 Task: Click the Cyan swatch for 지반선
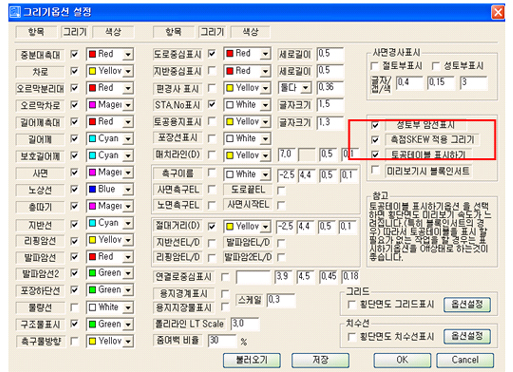point(93,223)
